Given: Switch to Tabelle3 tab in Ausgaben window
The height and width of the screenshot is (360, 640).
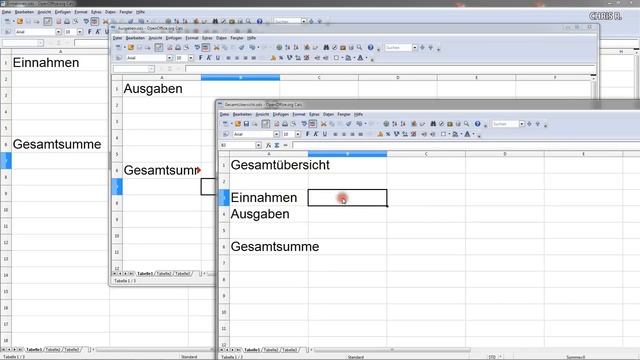Looking at the screenshot, I should point(182,273).
